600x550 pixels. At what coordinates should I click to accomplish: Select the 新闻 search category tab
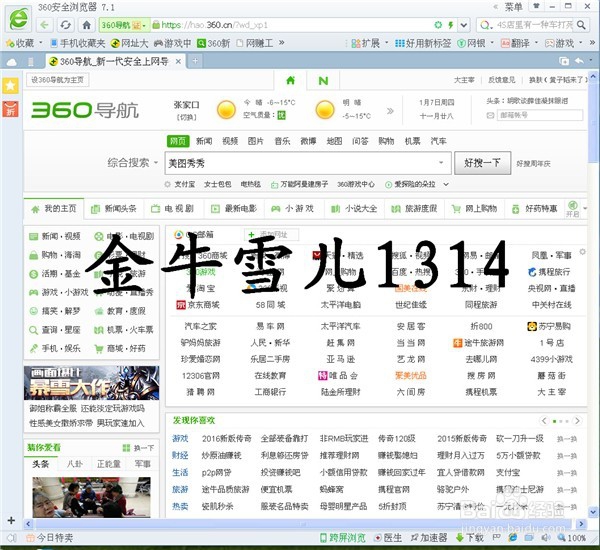(x=204, y=141)
